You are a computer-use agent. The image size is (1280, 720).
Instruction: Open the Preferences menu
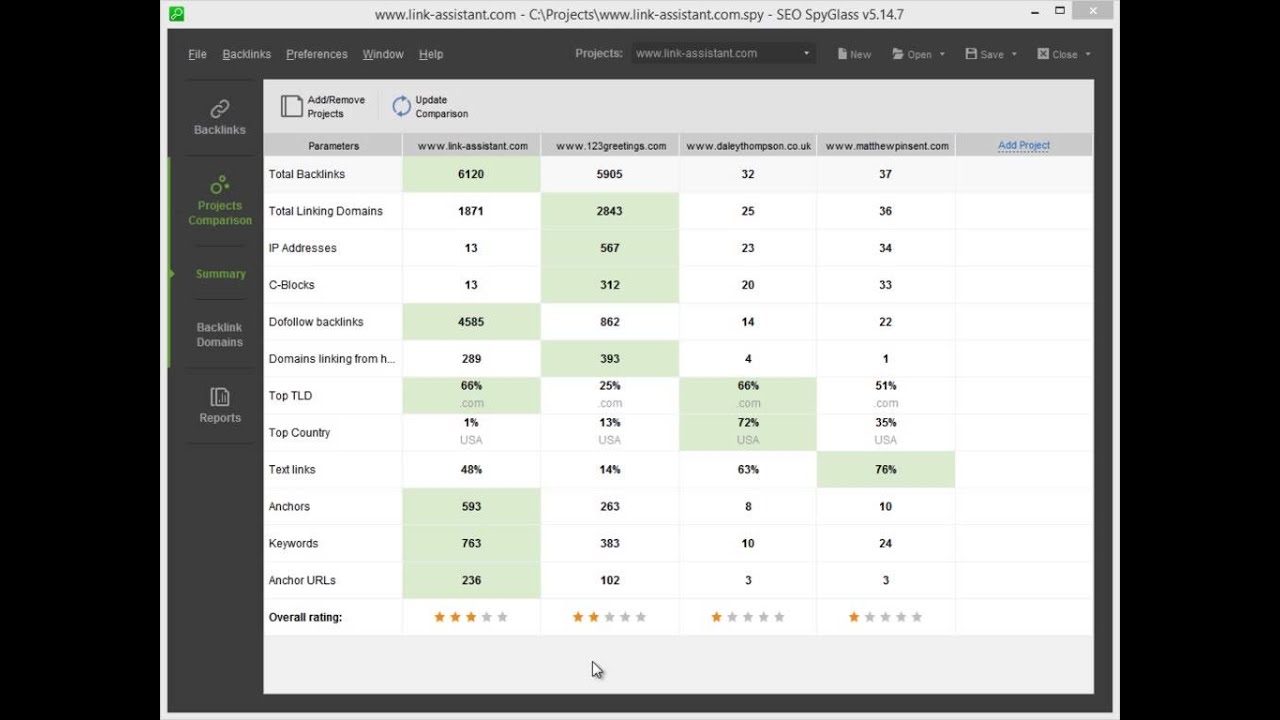pos(317,54)
